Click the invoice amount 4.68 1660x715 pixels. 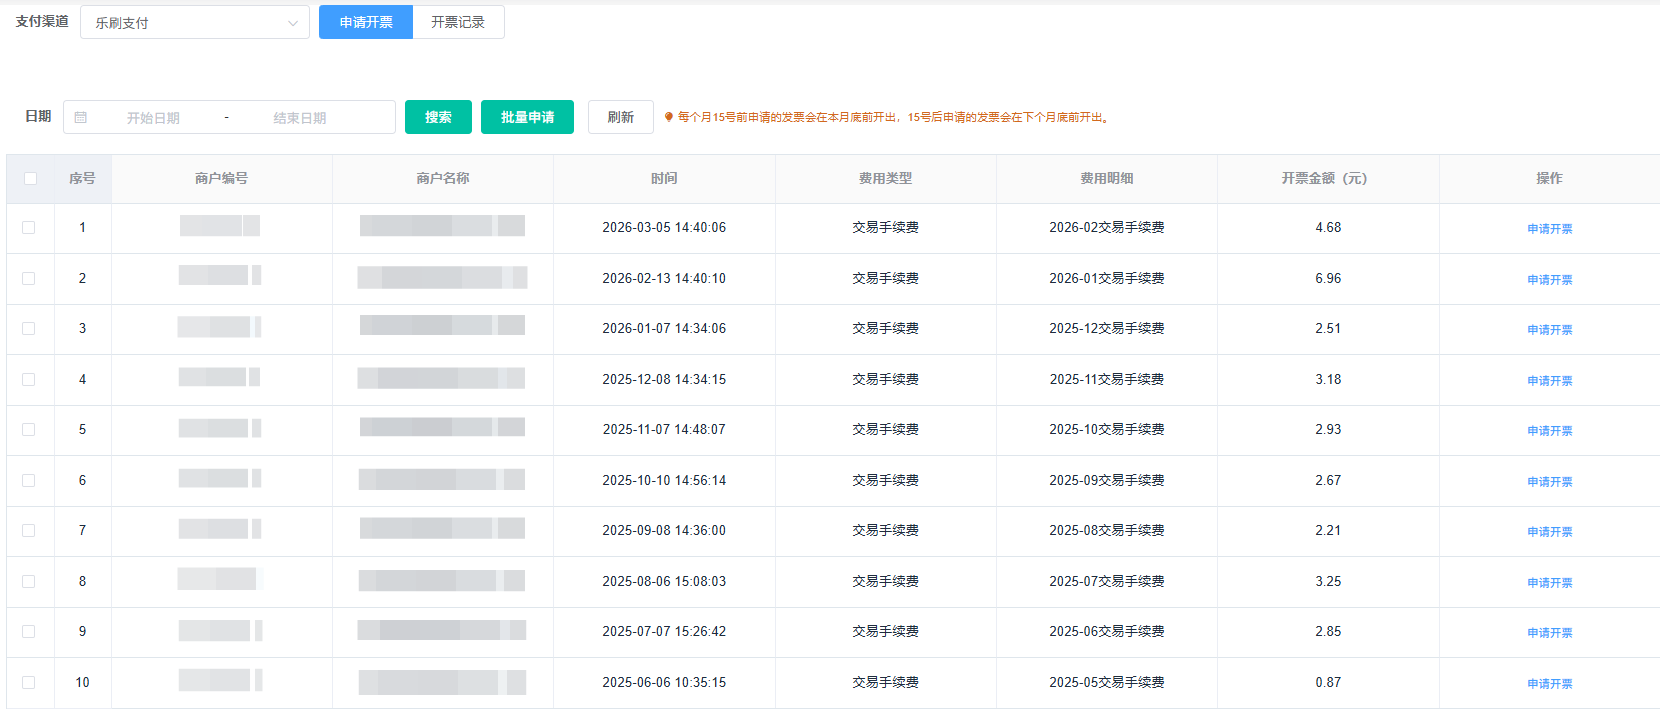point(1328,228)
